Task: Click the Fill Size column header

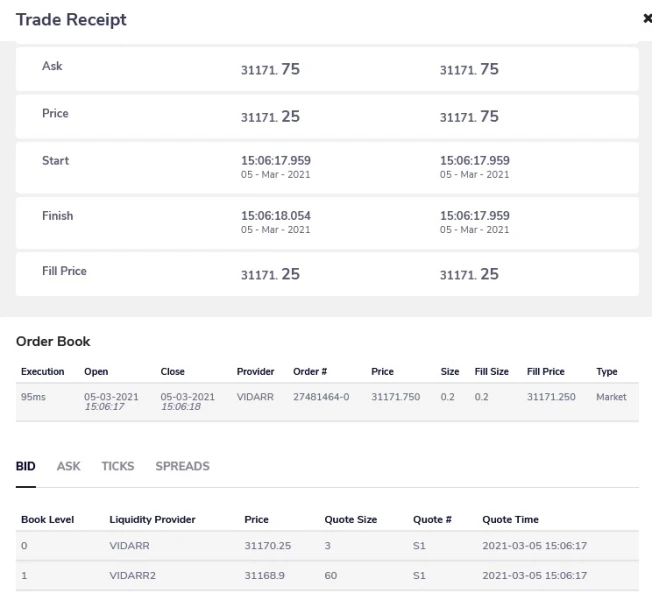Action: (x=491, y=372)
